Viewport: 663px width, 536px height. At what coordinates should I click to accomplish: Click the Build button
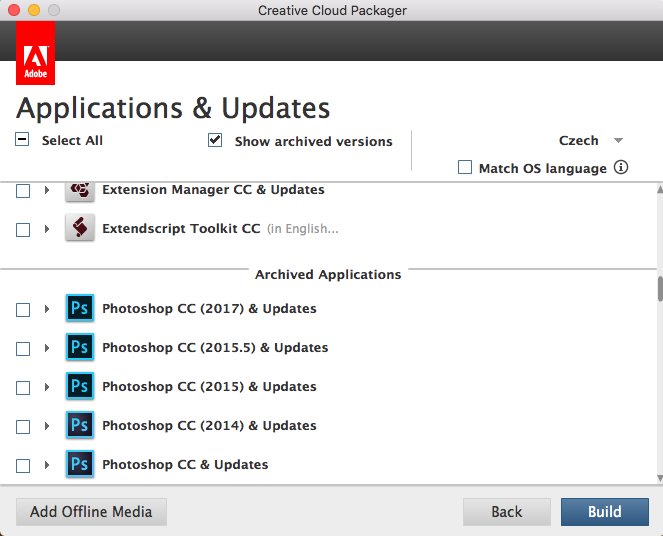(x=605, y=512)
